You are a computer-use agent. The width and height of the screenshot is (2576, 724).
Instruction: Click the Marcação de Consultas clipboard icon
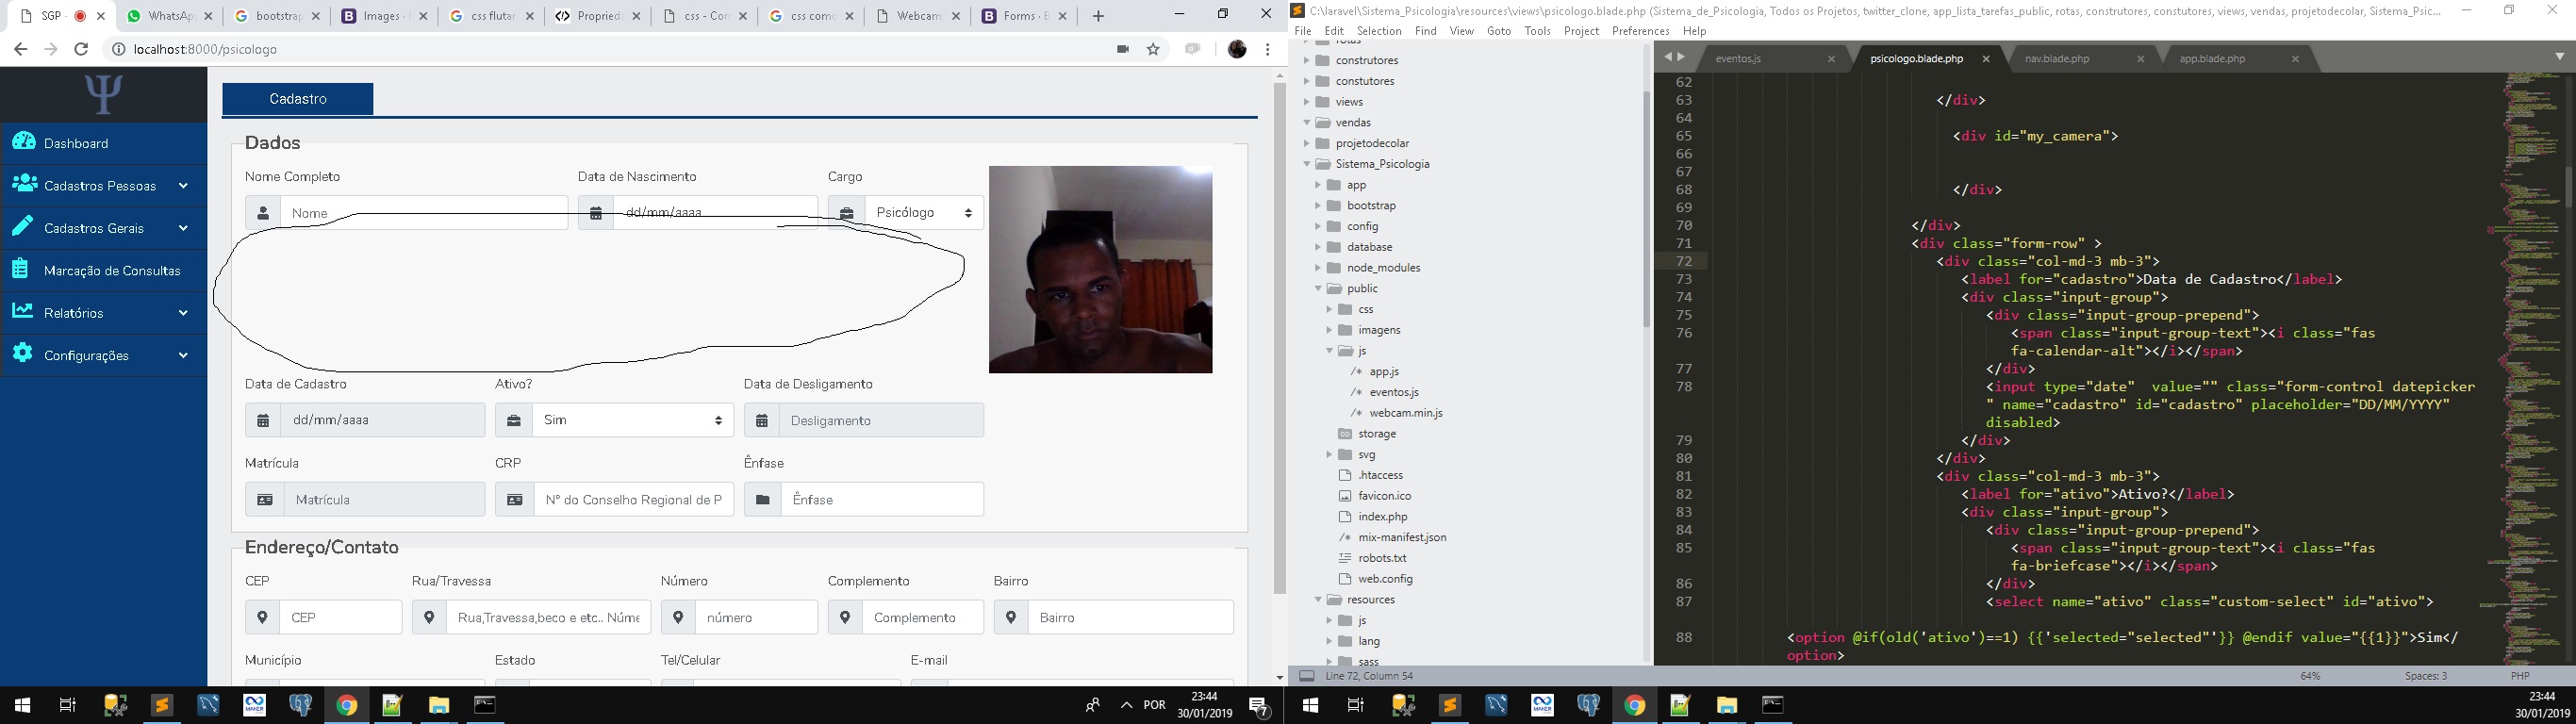tap(21, 269)
